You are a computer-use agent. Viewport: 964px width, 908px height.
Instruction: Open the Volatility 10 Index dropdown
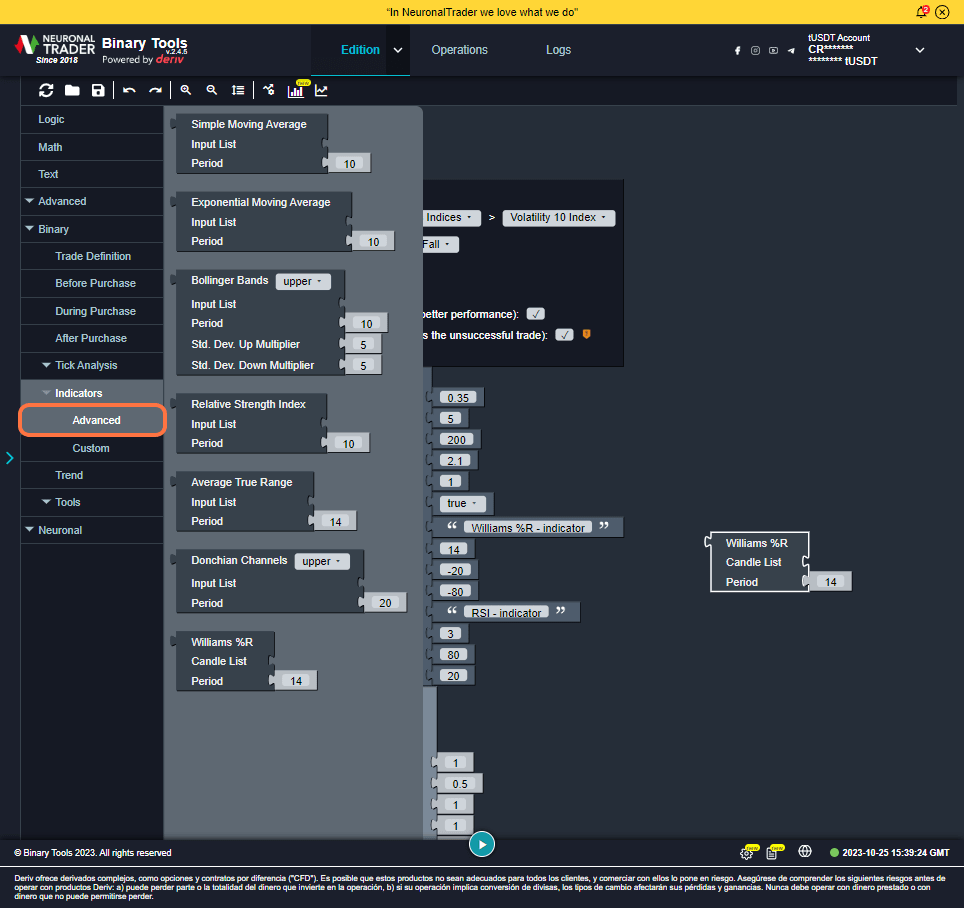(x=558, y=217)
